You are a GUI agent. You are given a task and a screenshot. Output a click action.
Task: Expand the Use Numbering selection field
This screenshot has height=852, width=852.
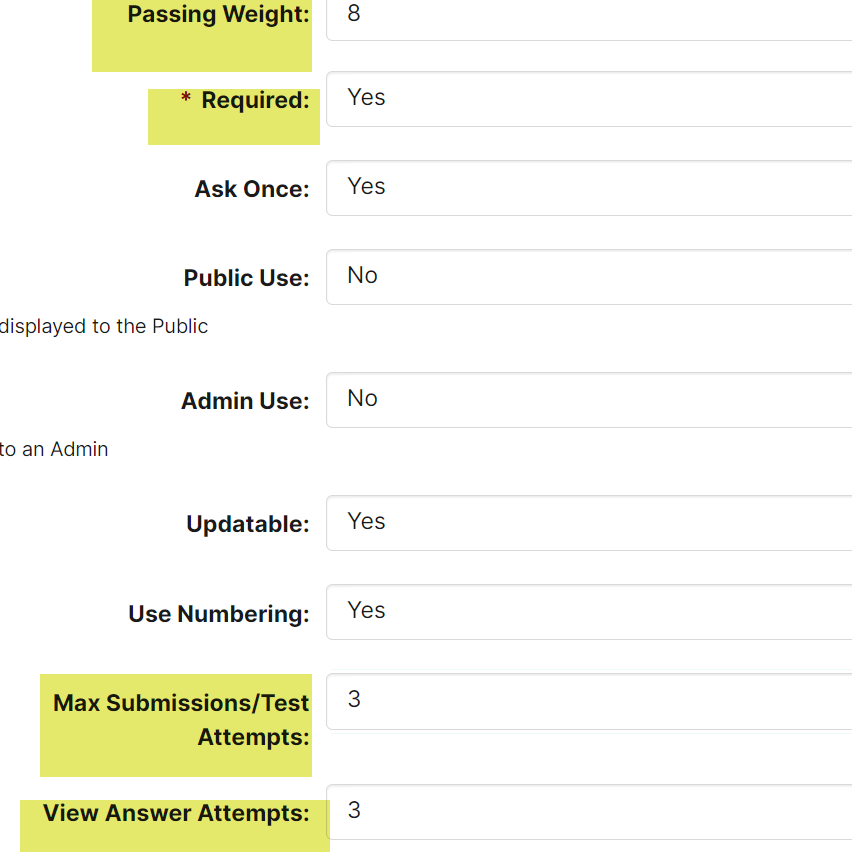coord(588,611)
